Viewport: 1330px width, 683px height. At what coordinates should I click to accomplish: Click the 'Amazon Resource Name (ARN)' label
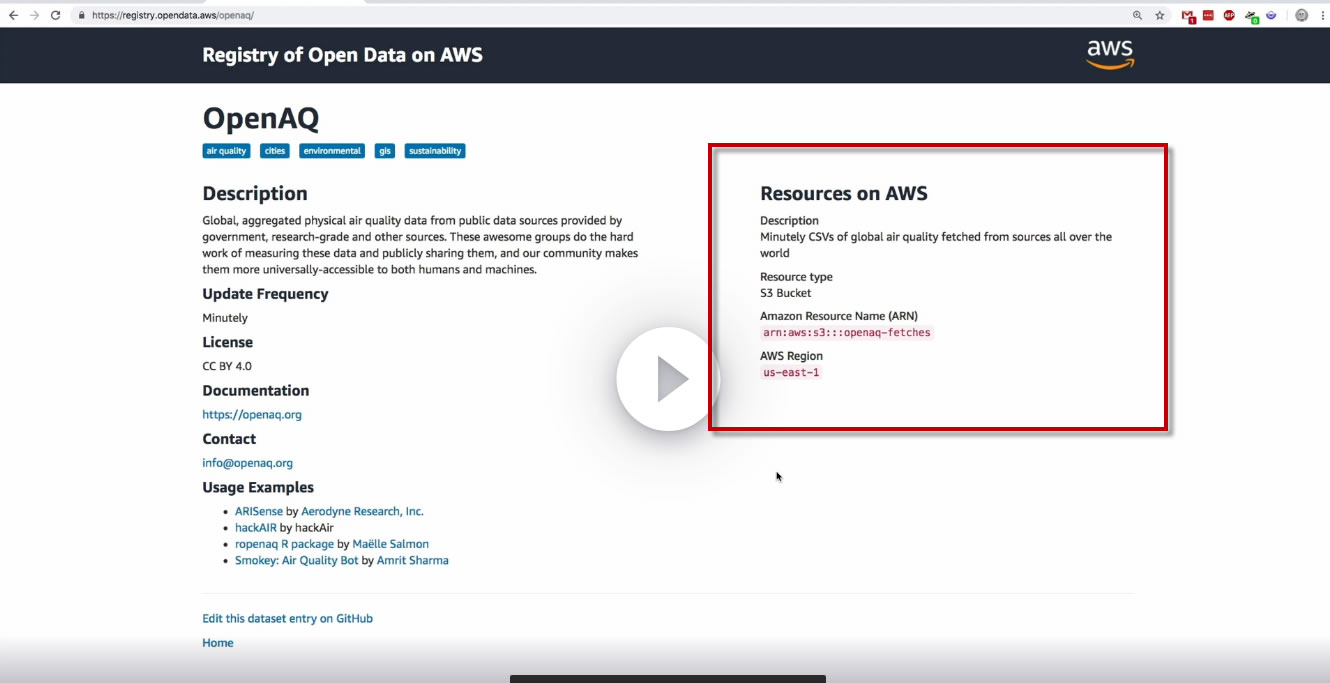click(x=839, y=316)
